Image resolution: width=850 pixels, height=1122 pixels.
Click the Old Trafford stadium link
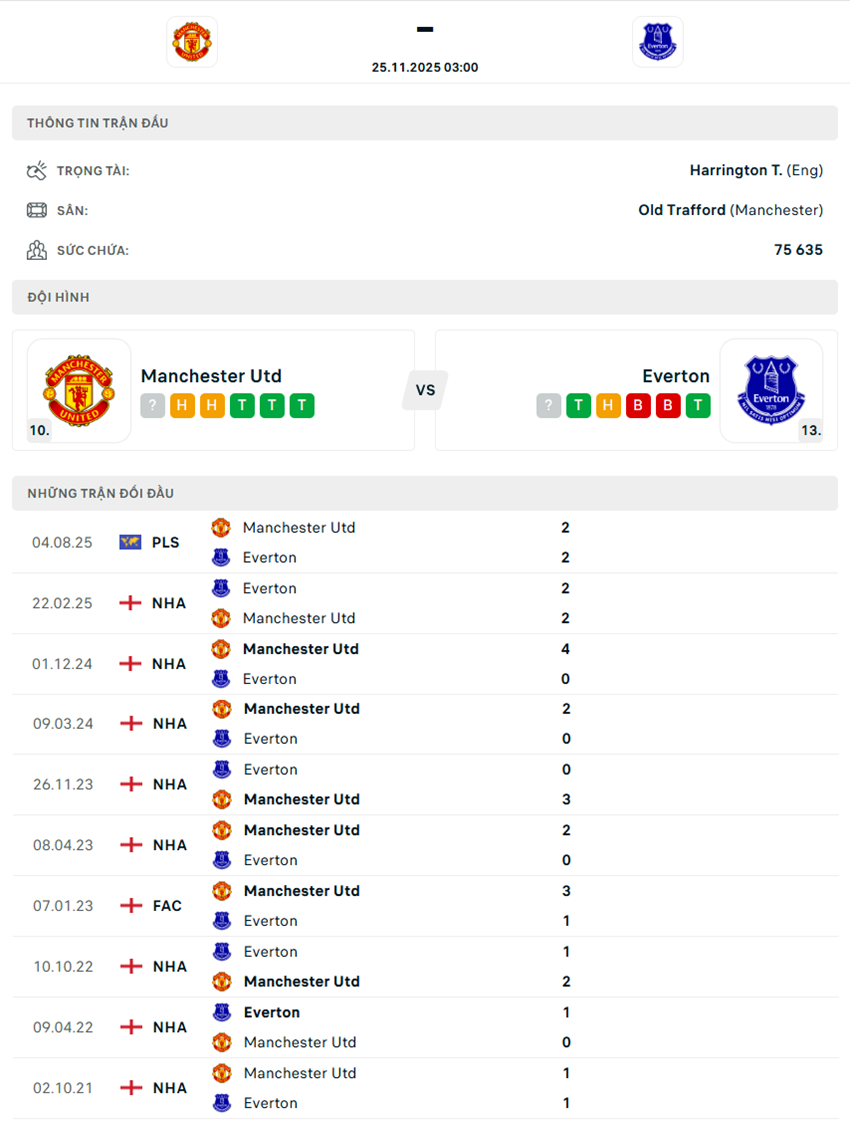[x=683, y=210]
